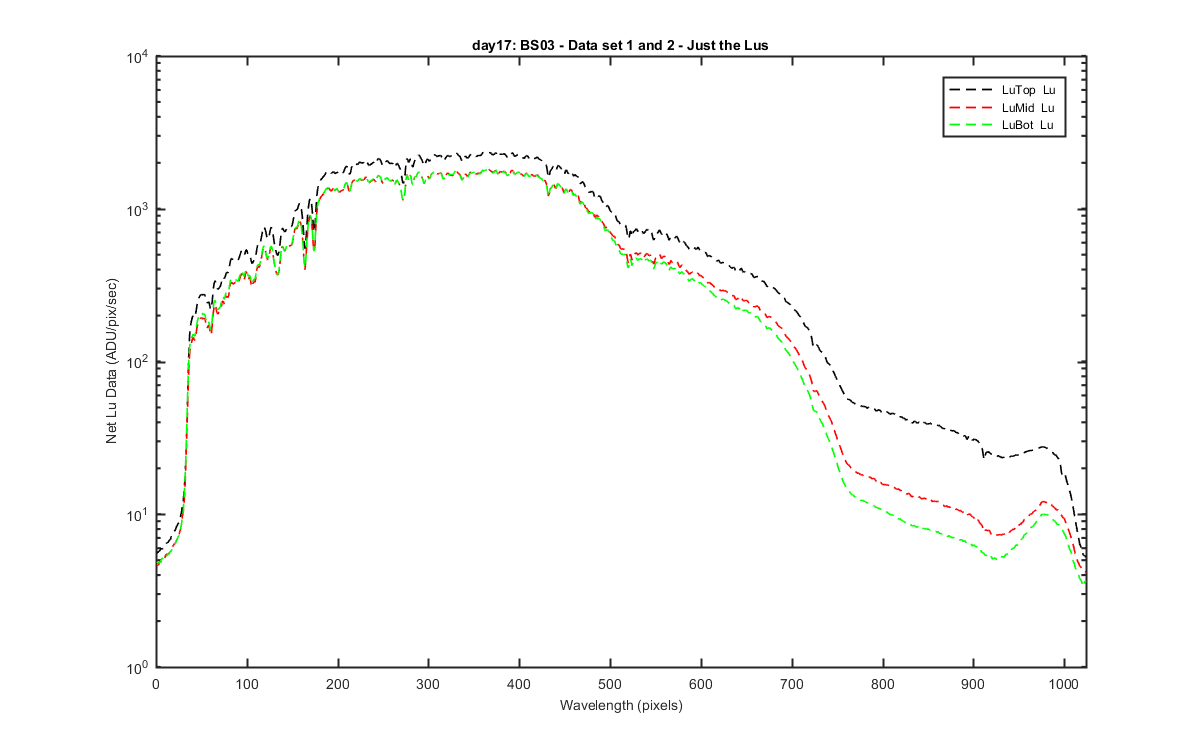This screenshot has height=750, width=1200.
Task: Click x-axis tick label 700
Action: pyautogui.click(x=792, y=683)
